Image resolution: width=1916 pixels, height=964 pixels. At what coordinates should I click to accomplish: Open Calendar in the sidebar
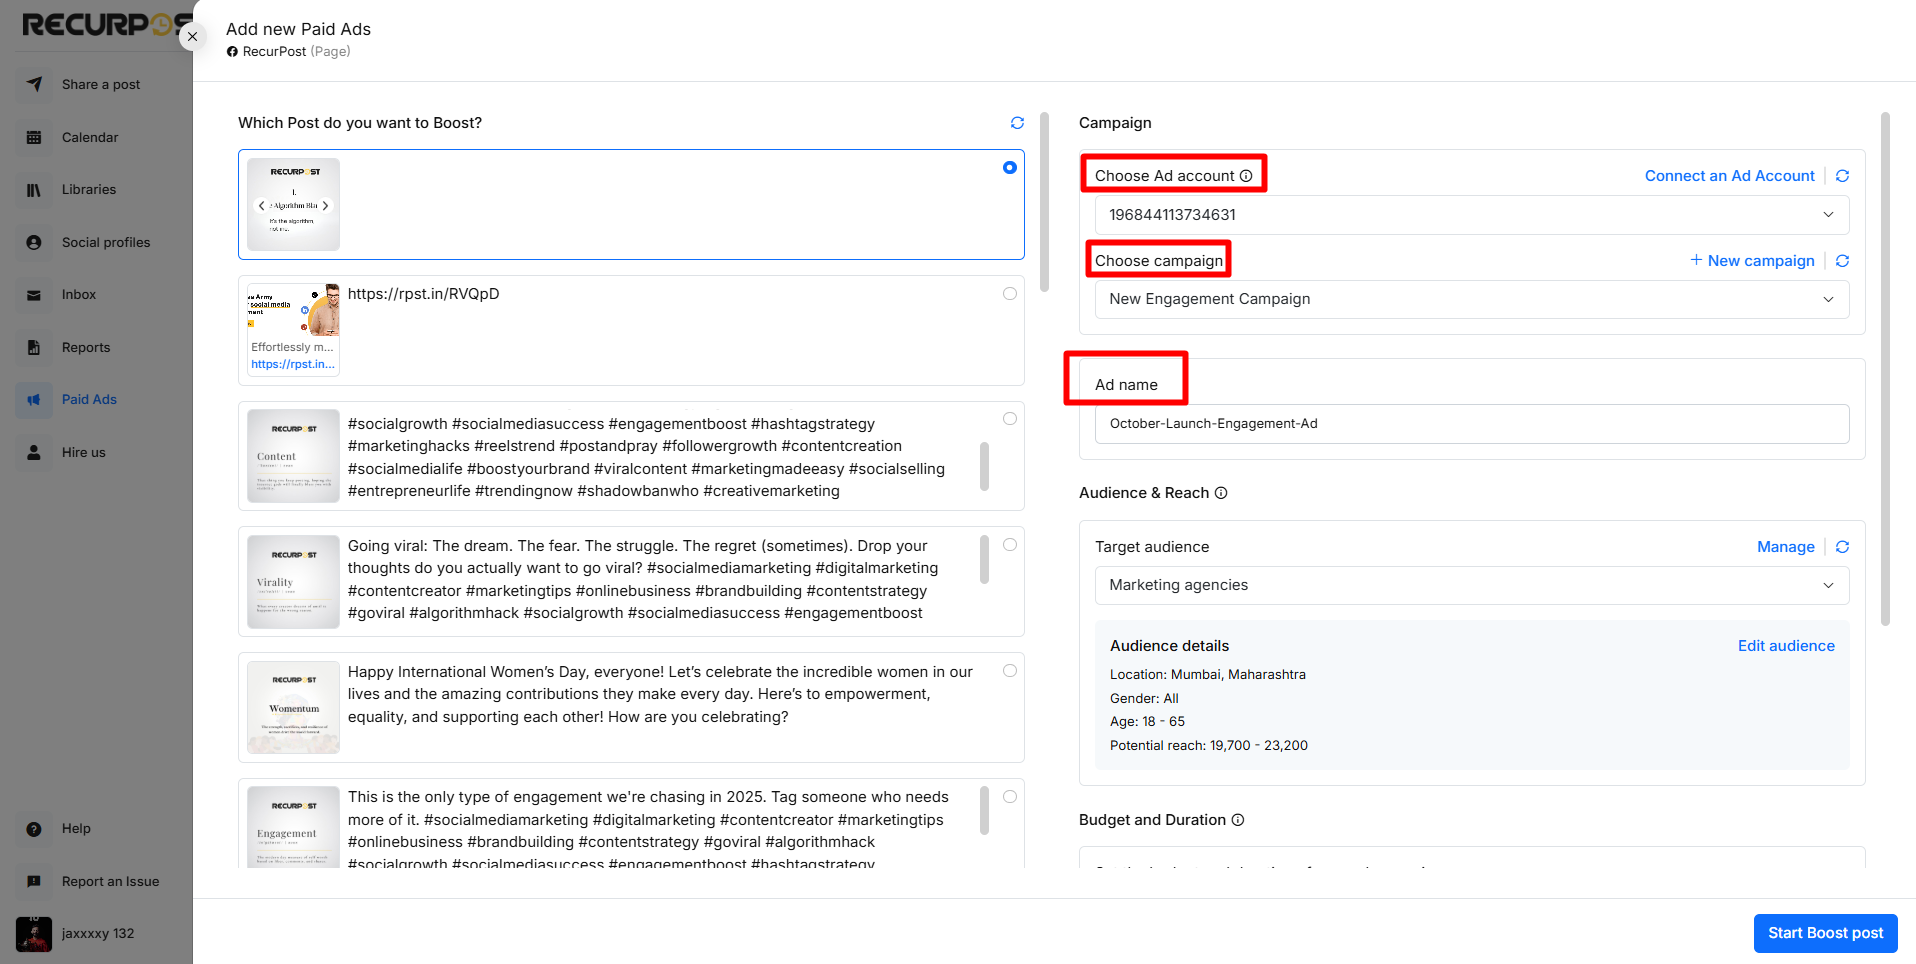[90, 137]
